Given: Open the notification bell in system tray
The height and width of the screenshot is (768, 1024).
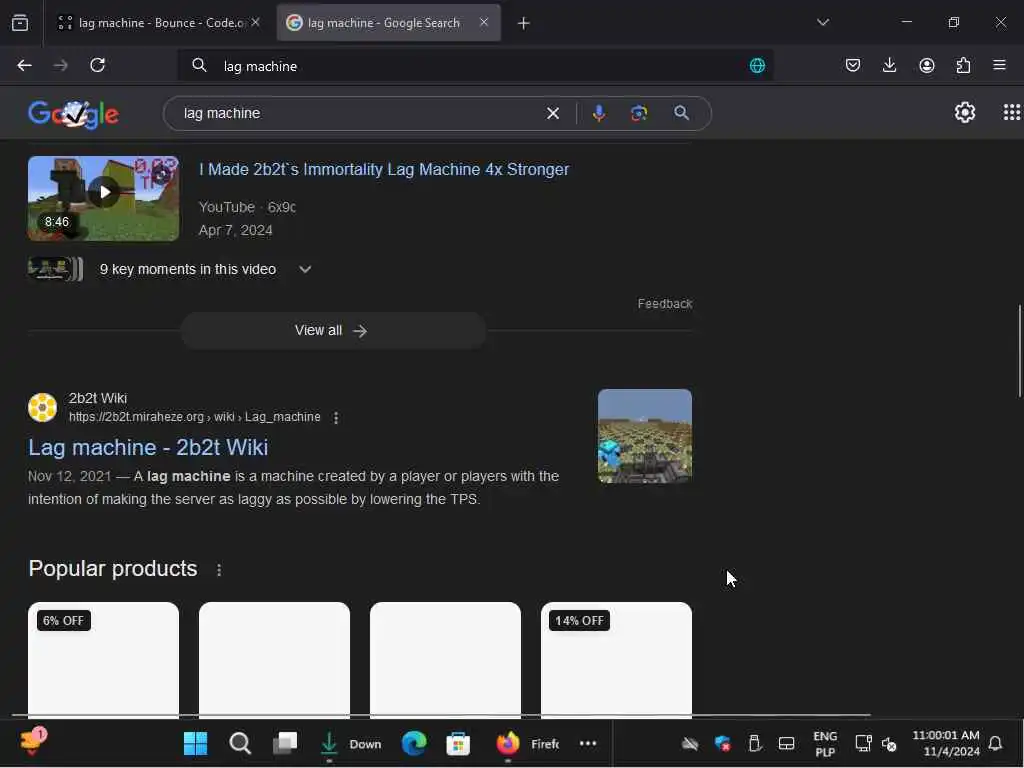Looking at the screenshot, I should pos(995,744).
